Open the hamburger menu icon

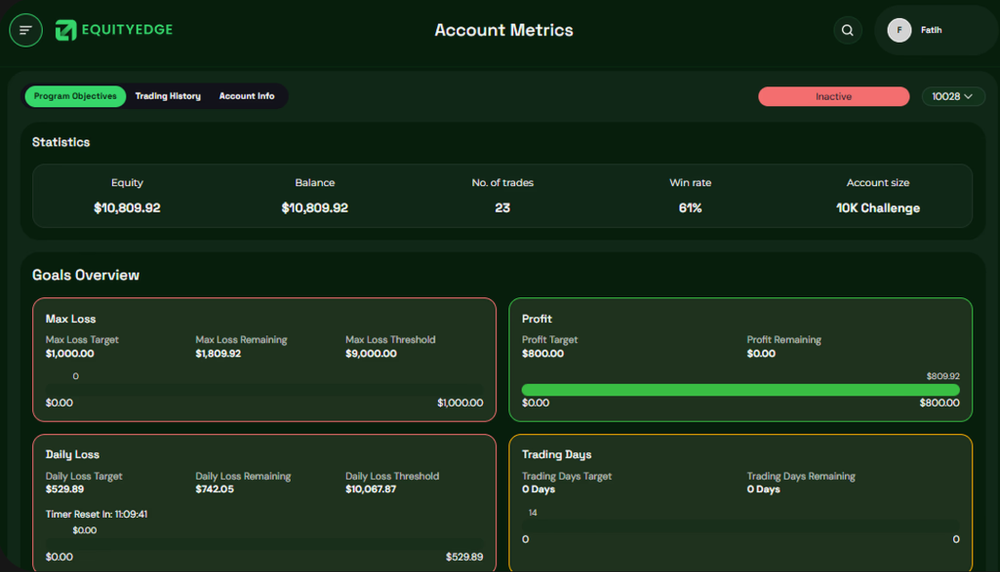(x=26, y=30)
